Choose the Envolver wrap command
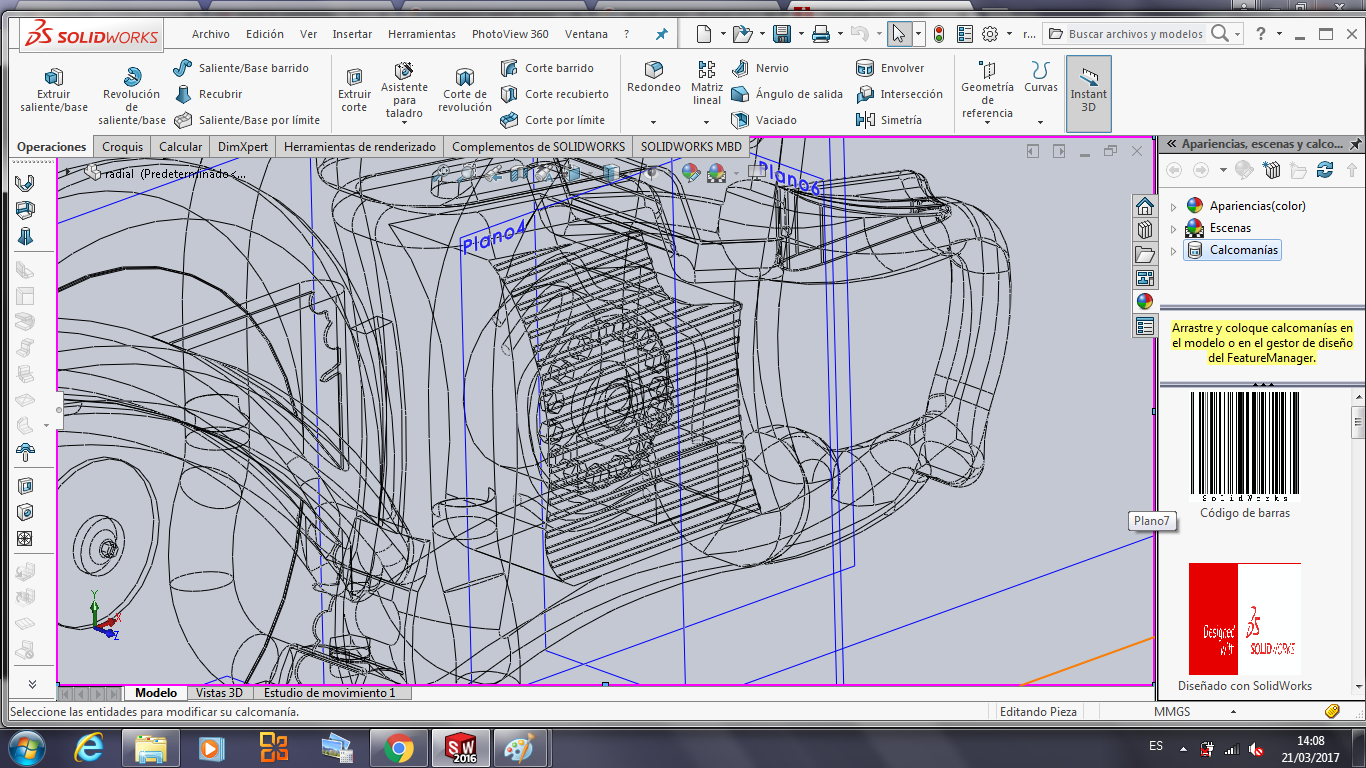The height and width of the screenshot is (768, 1366). point(890,68)
